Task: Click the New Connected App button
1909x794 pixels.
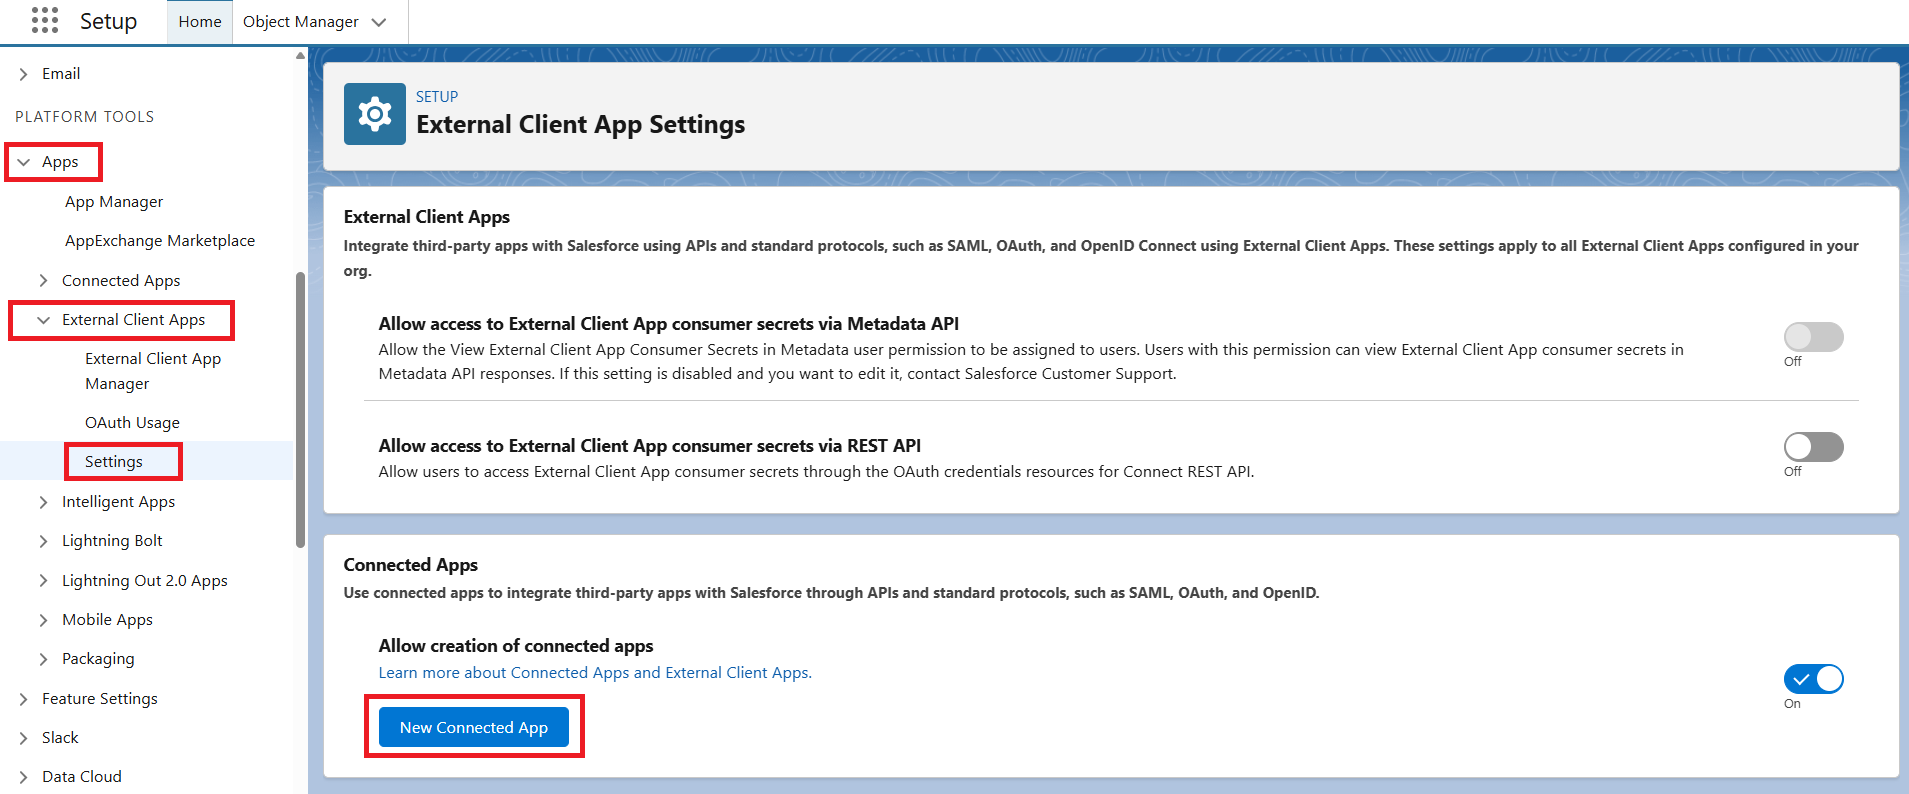Action: (474, 727)
